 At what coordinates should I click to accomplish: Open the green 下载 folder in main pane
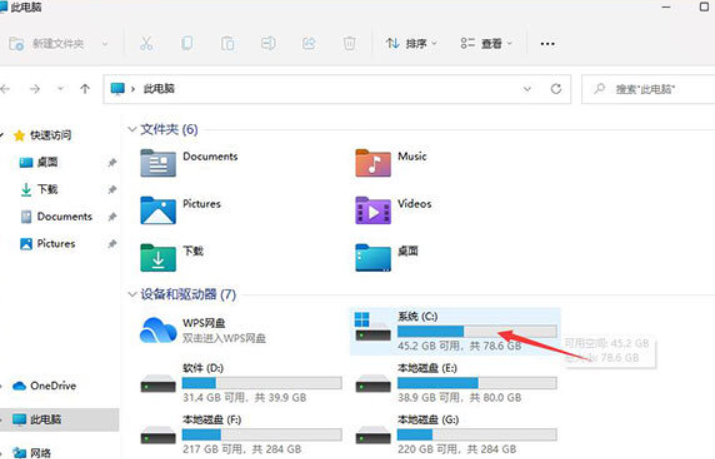[x=158, y=258]
